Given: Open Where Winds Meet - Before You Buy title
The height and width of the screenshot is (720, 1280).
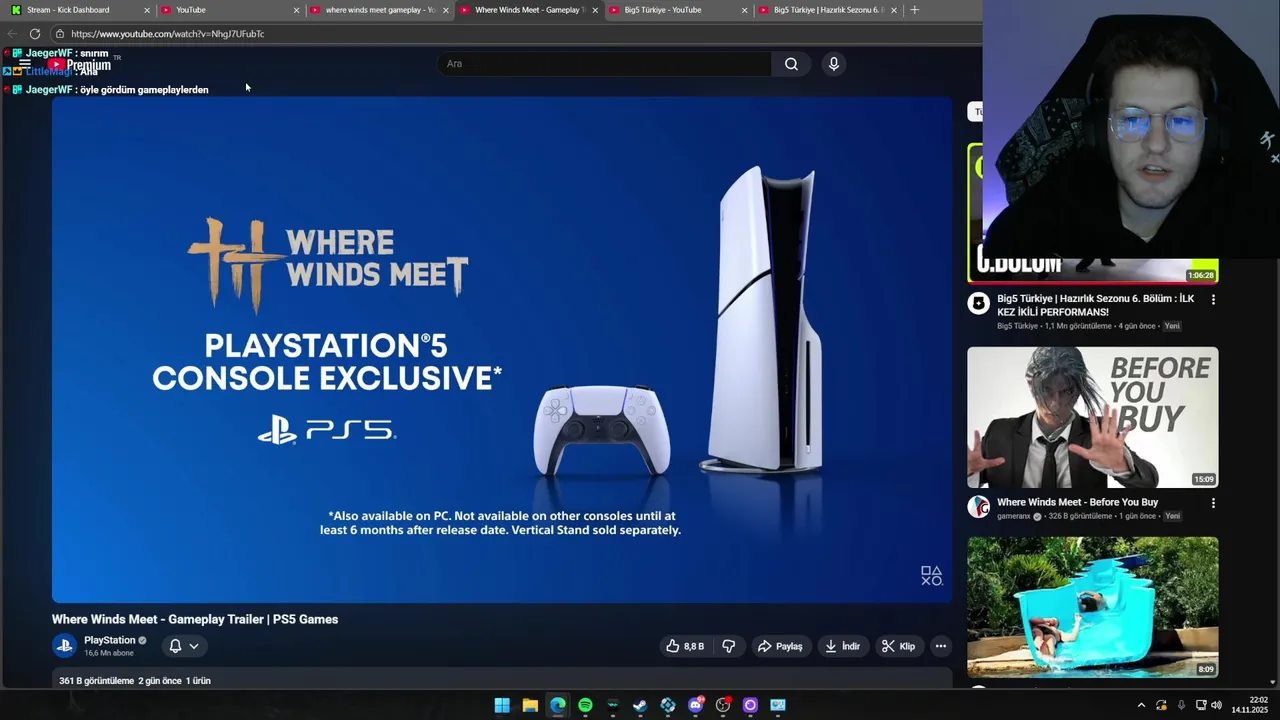Looking at the screenshot, I should [x=1077, y=502].
